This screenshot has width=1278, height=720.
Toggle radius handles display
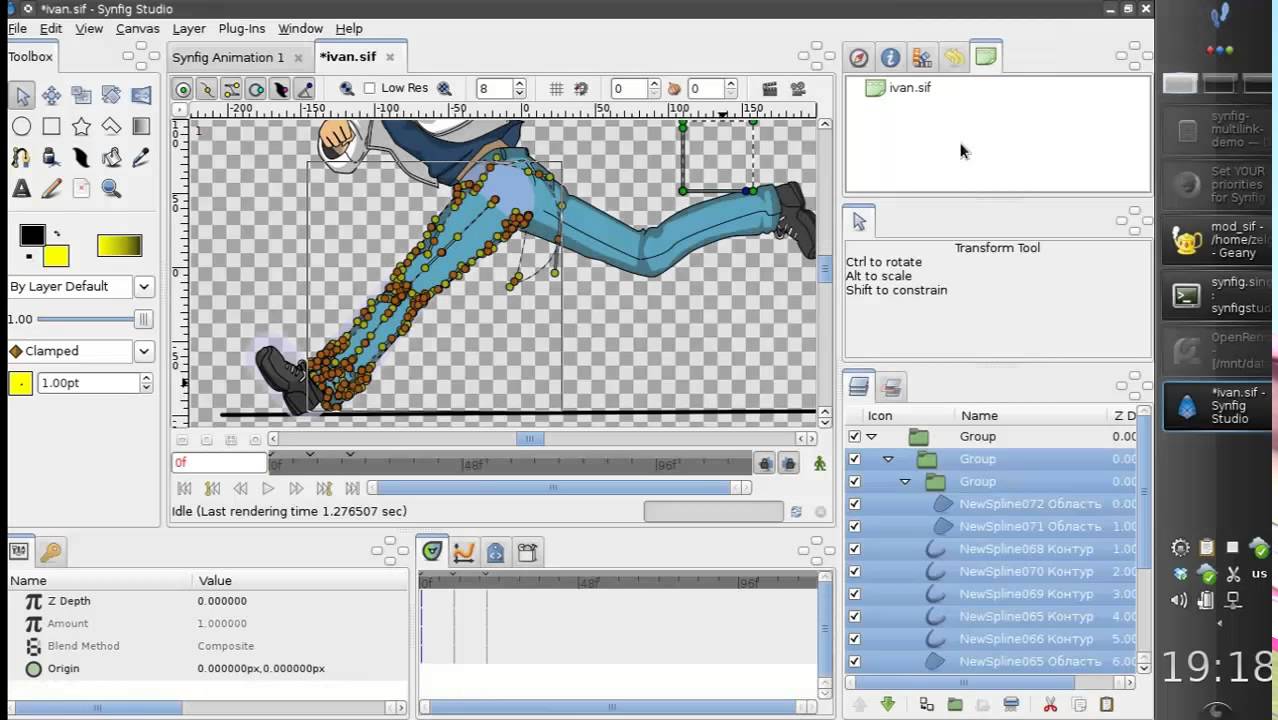[256, 89]
